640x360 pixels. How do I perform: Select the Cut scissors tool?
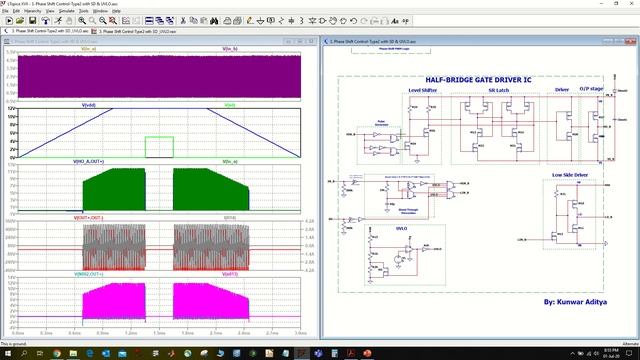[183, 21]
